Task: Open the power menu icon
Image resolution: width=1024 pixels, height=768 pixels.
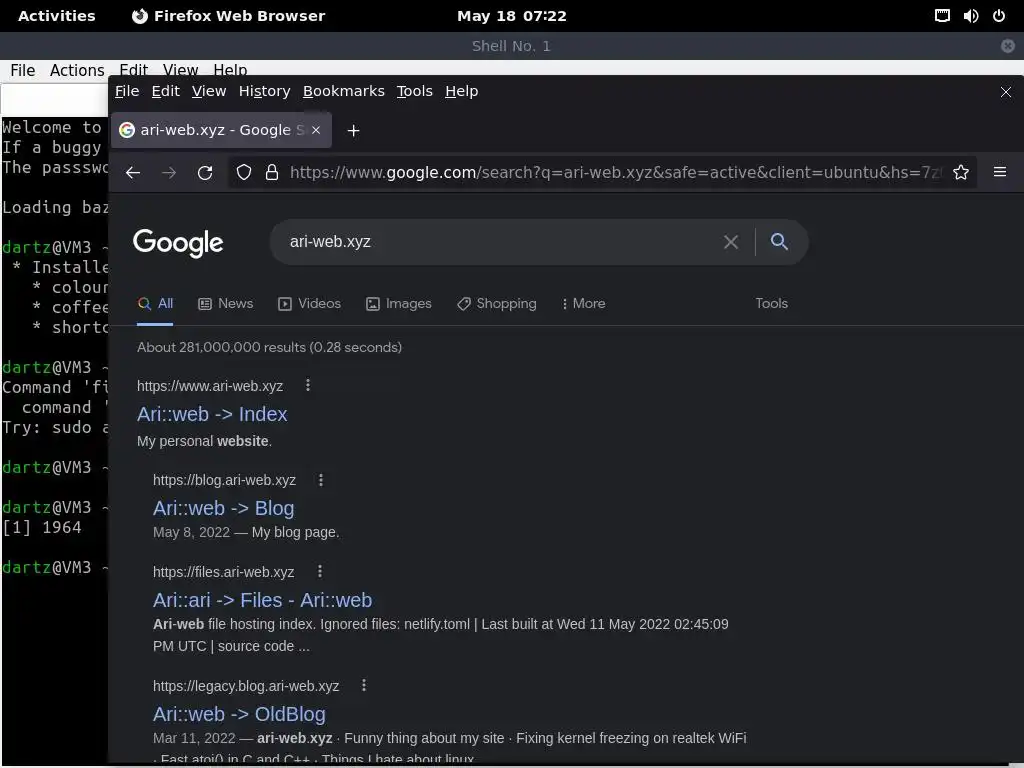Action: (x=999, y=16)
